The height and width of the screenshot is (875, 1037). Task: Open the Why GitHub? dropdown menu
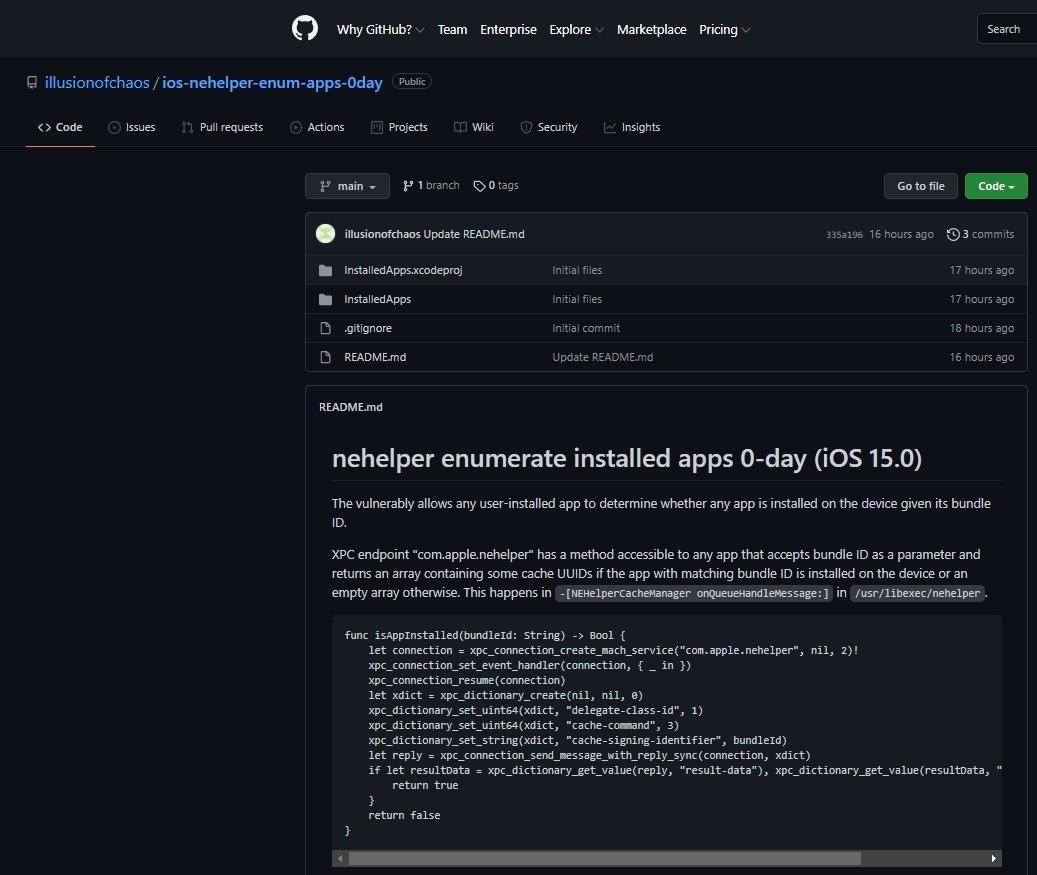tap(380, 30)
